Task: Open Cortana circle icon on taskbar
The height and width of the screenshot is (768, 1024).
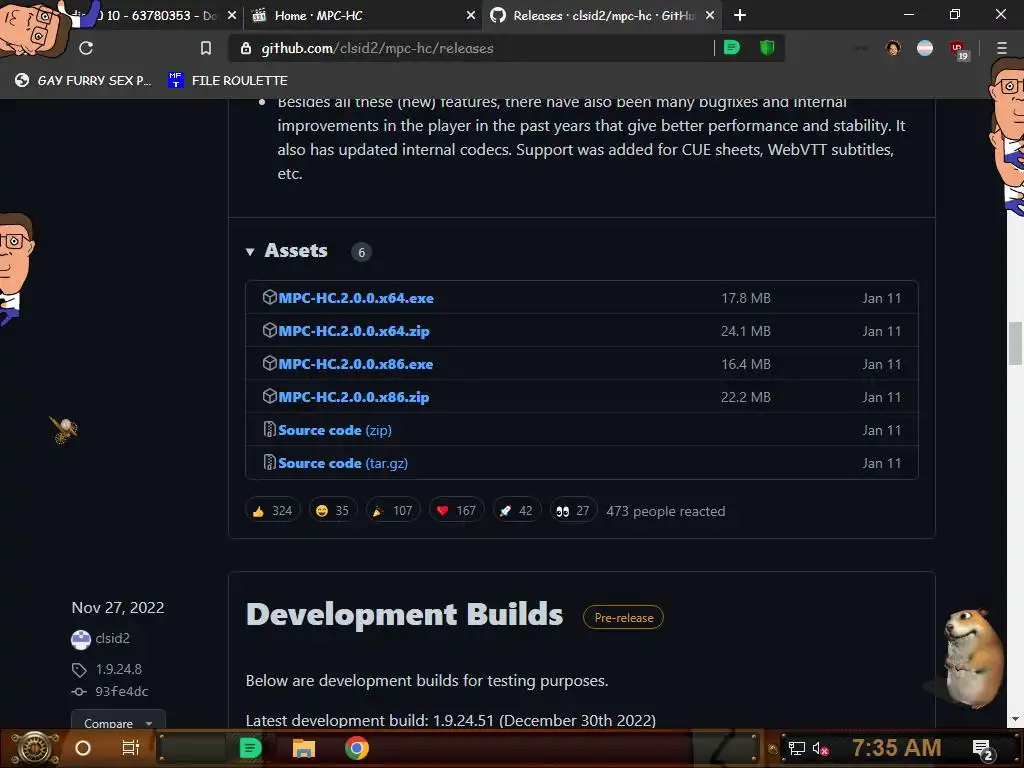Action: tap(83, 748)
